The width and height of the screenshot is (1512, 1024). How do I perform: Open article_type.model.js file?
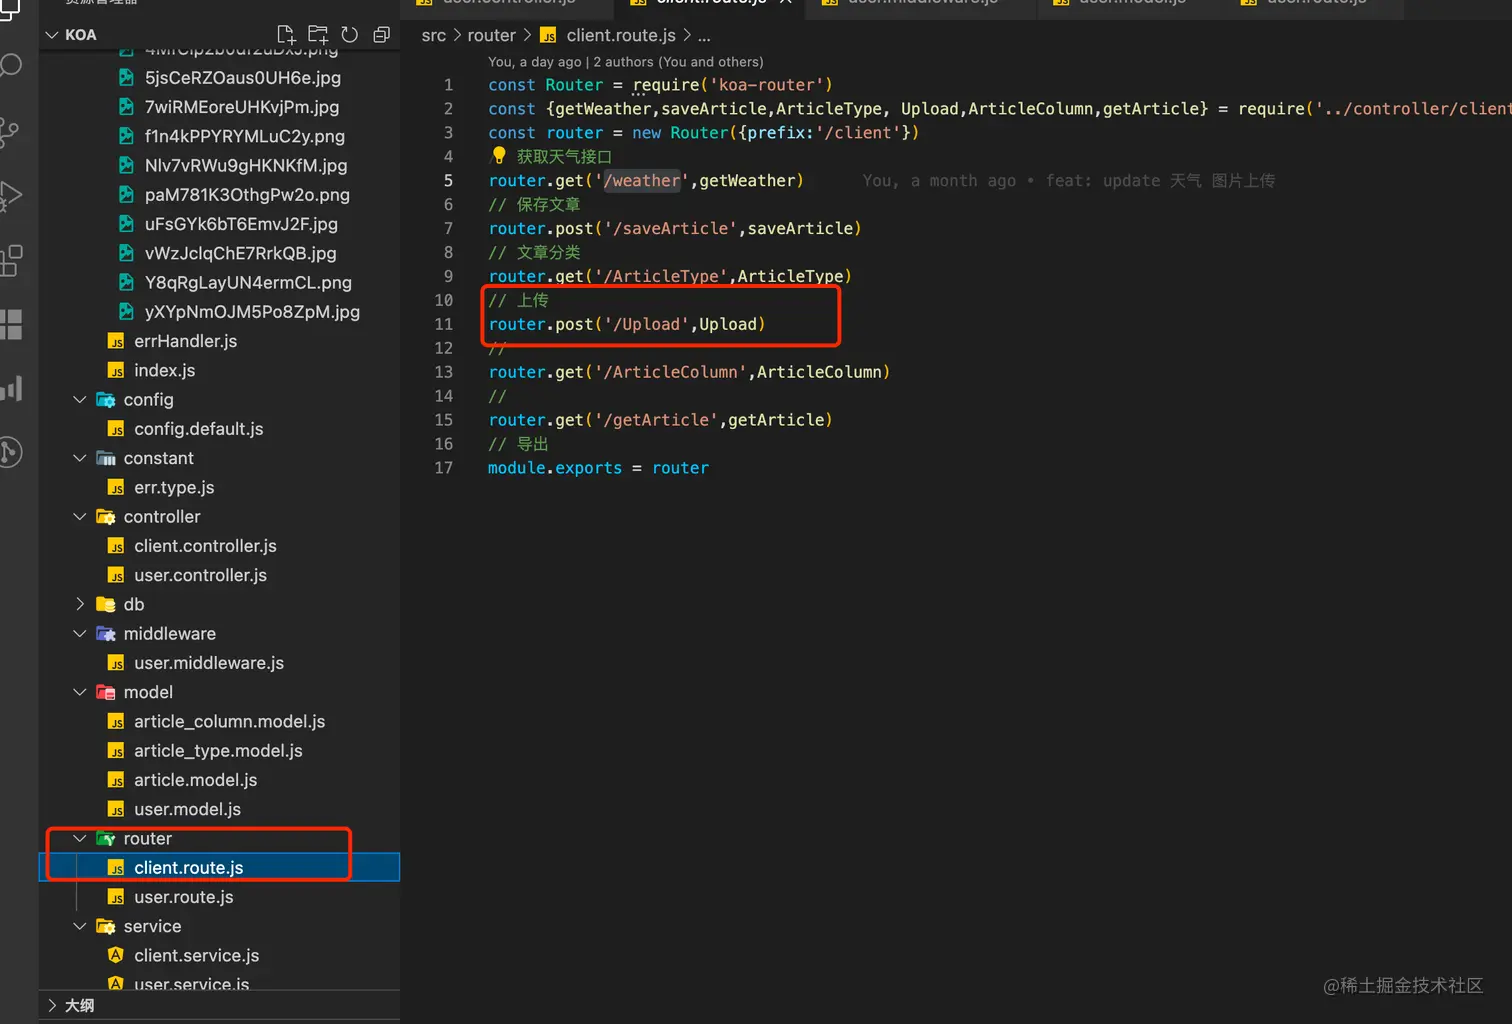[218, 750]
